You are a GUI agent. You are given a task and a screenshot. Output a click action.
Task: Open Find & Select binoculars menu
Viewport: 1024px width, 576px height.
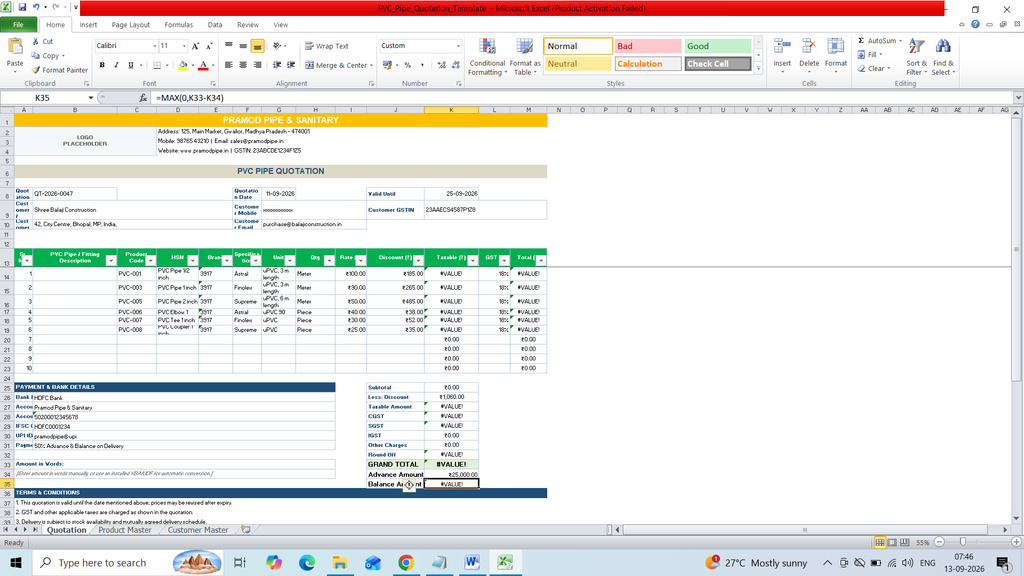pos(943,56)
